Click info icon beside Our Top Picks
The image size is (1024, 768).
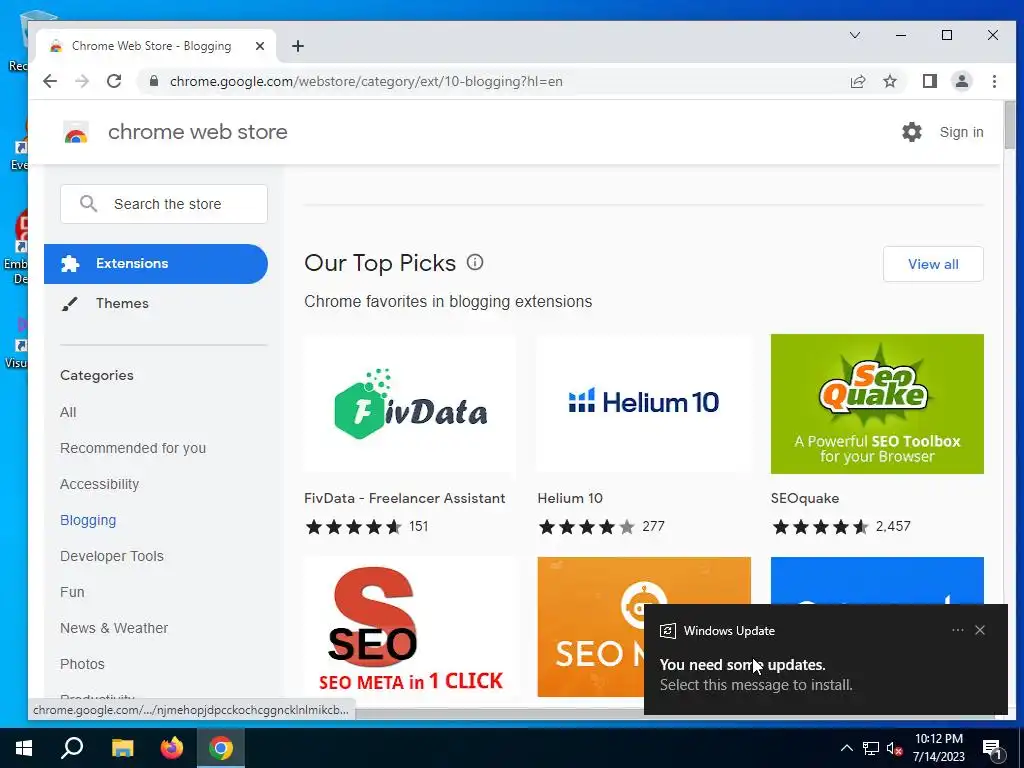475,263
